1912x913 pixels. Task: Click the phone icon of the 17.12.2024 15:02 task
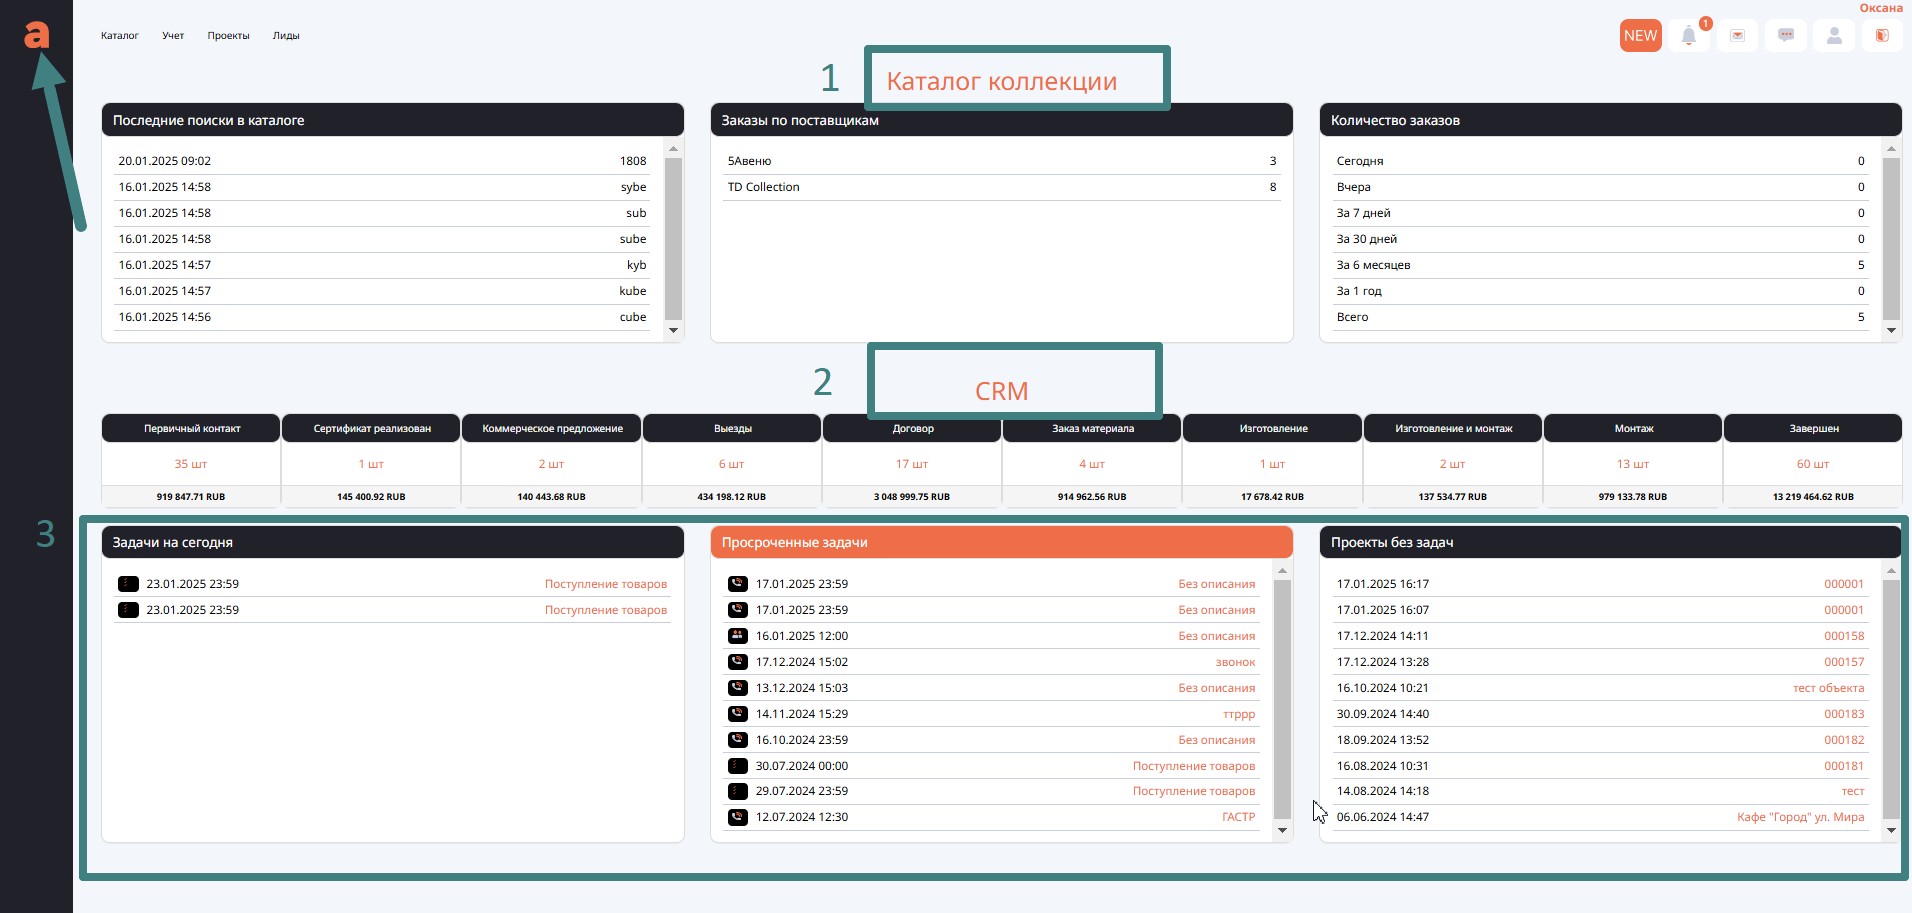point(738,662)
